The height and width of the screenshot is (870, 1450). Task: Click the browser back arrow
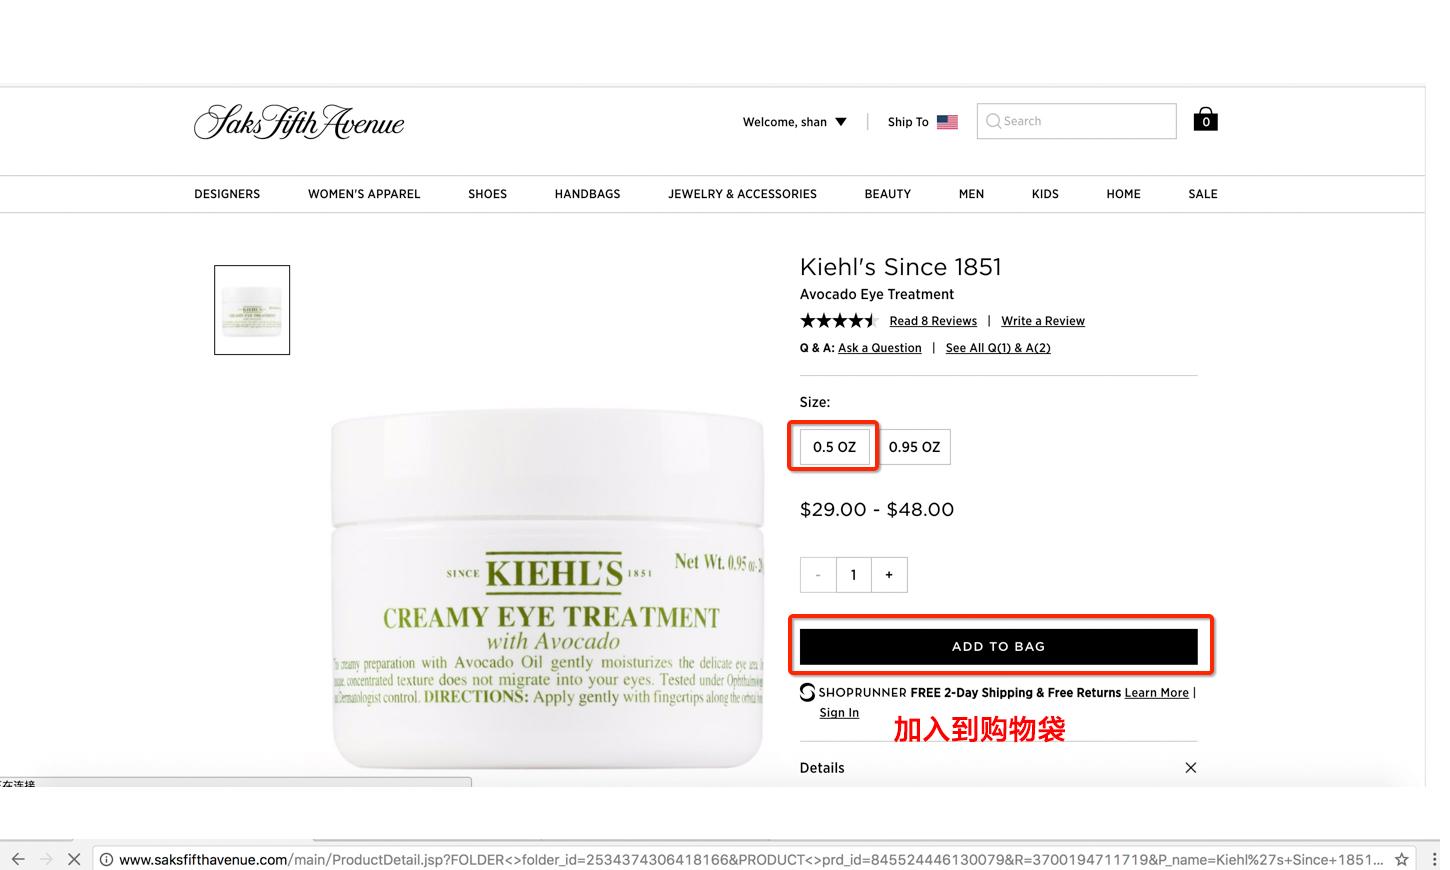[x=18, y=859]
